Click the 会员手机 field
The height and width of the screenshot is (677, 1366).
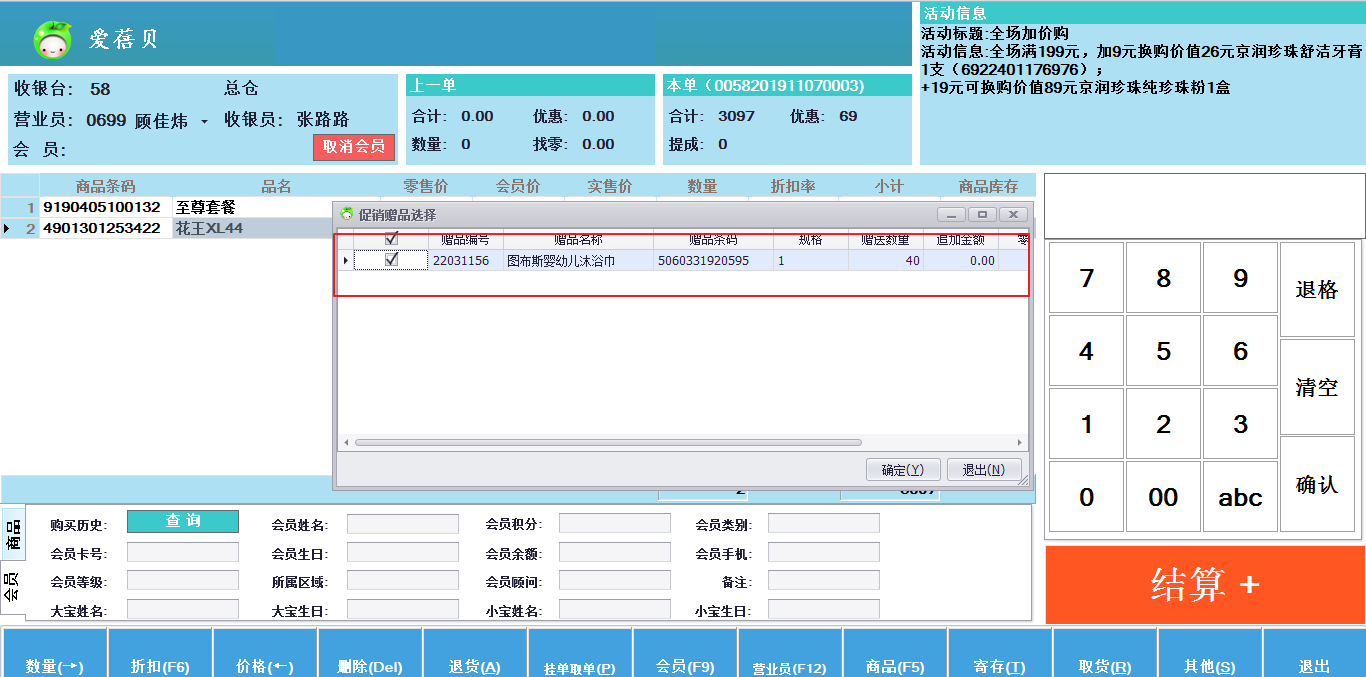tap(824, 552)
